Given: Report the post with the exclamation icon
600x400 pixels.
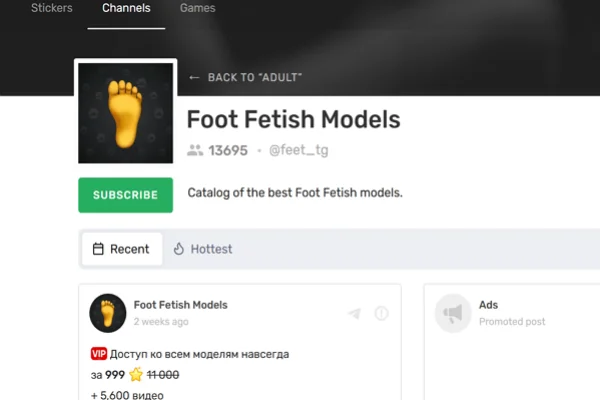Looking at the screenshot, I should tap(382, 313).
